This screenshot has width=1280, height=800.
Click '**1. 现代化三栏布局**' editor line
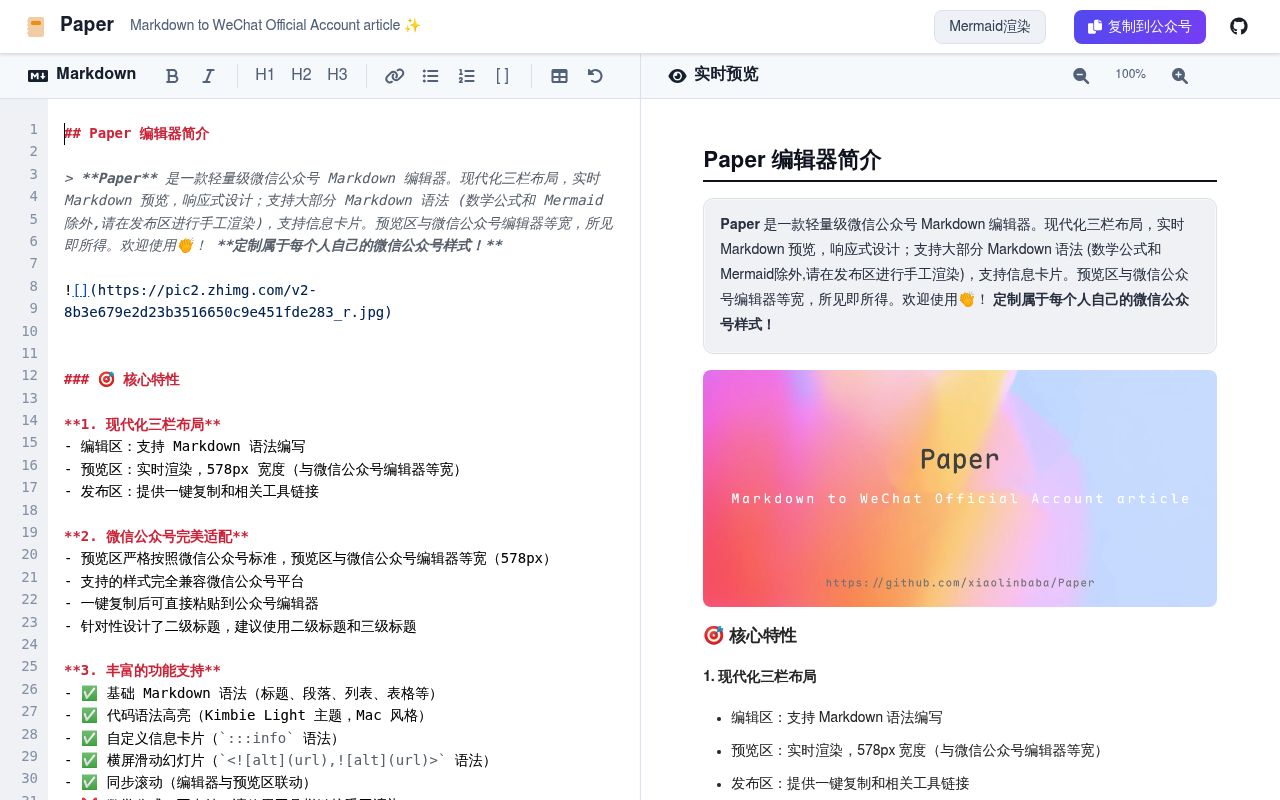coord(142,424)
